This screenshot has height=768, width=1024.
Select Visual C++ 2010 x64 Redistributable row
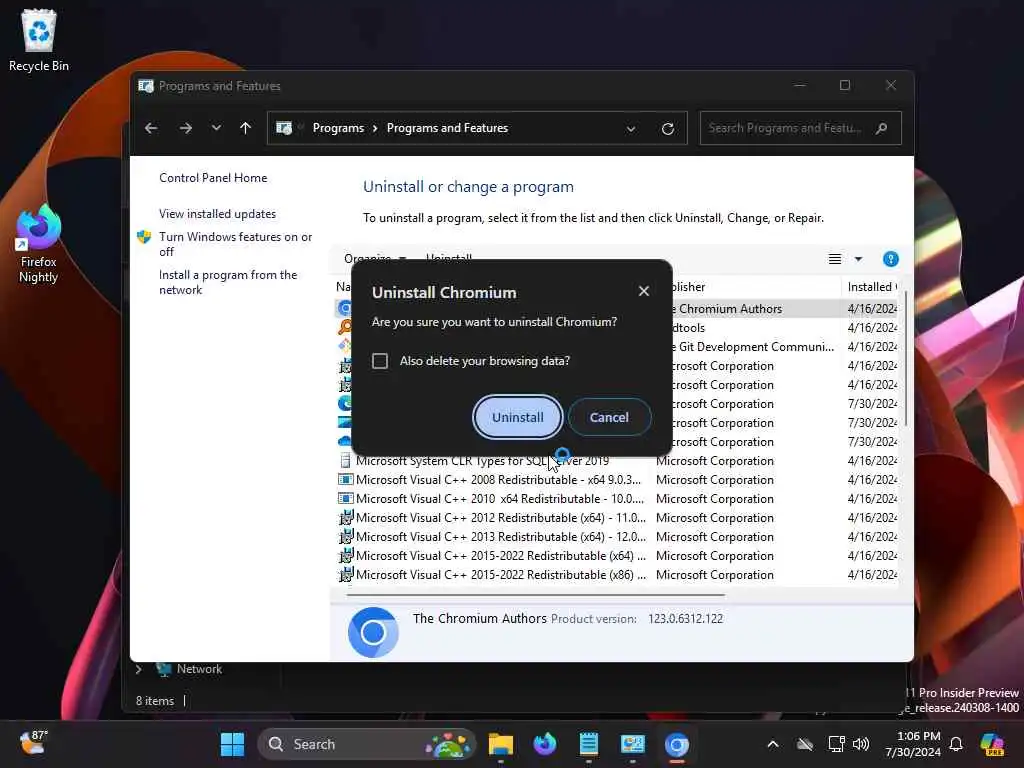(x=500, y=499)
